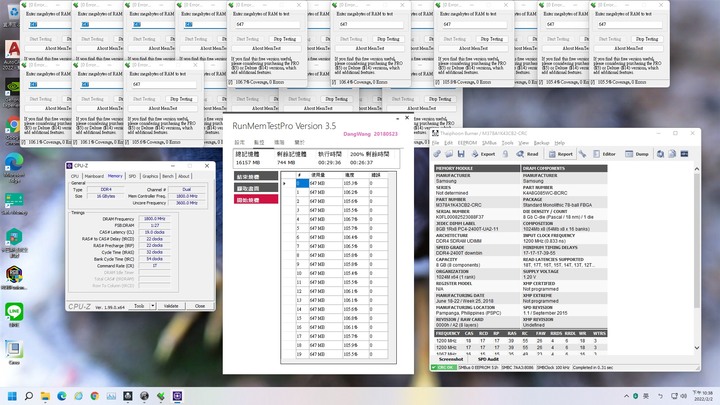Click the DangWang 20180523 link in RunMemTestPro
The height and width of the screenshot is (405, 720).
click(371, 134)
